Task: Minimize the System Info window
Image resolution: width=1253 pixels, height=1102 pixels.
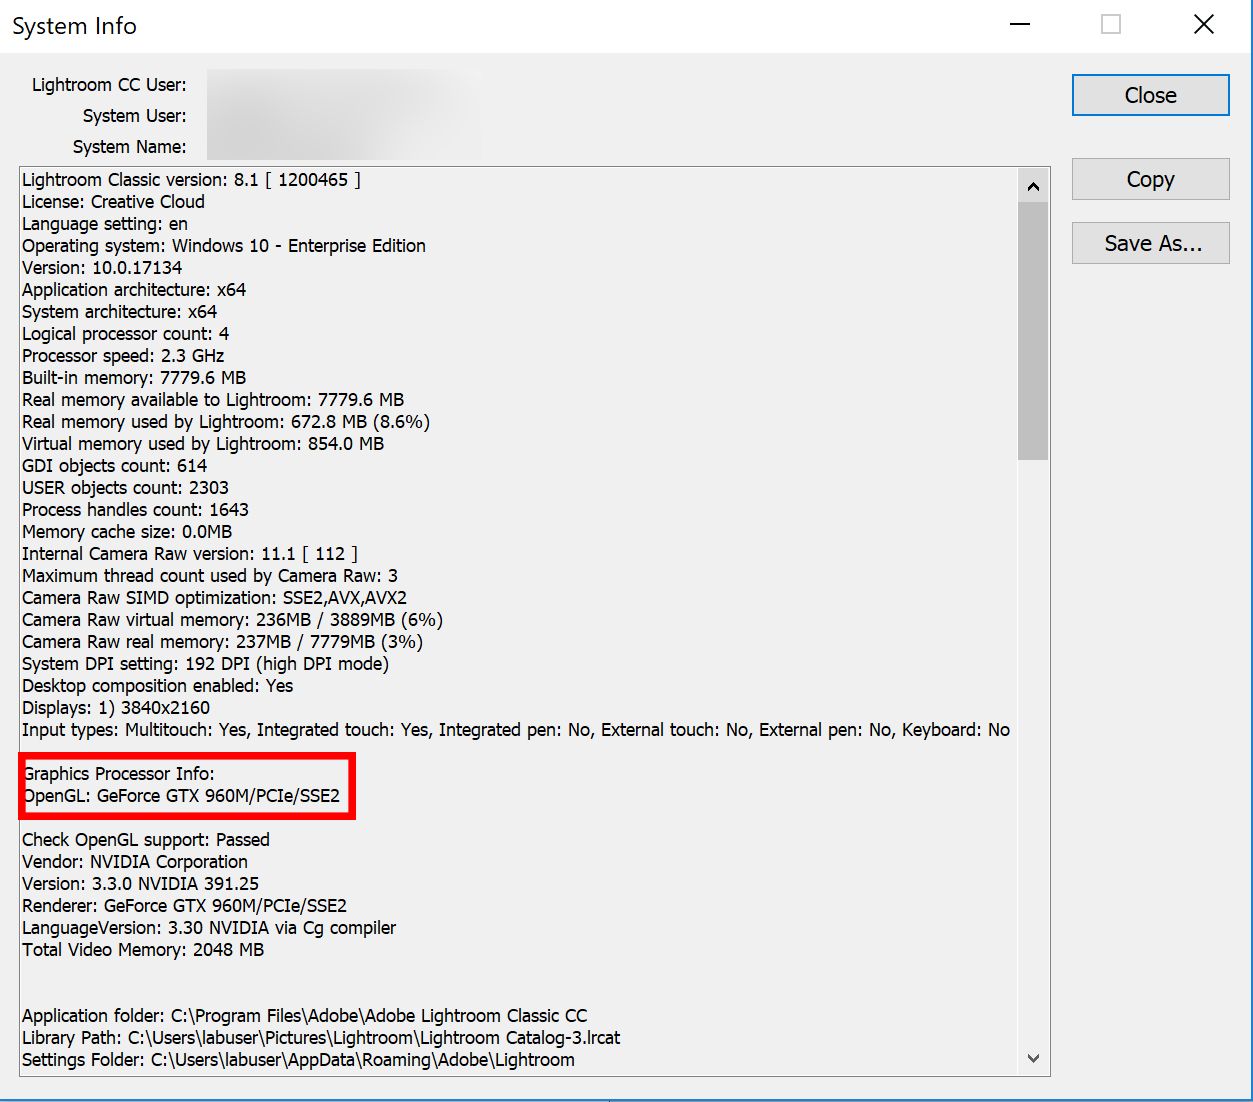Action: (1020, 25)
